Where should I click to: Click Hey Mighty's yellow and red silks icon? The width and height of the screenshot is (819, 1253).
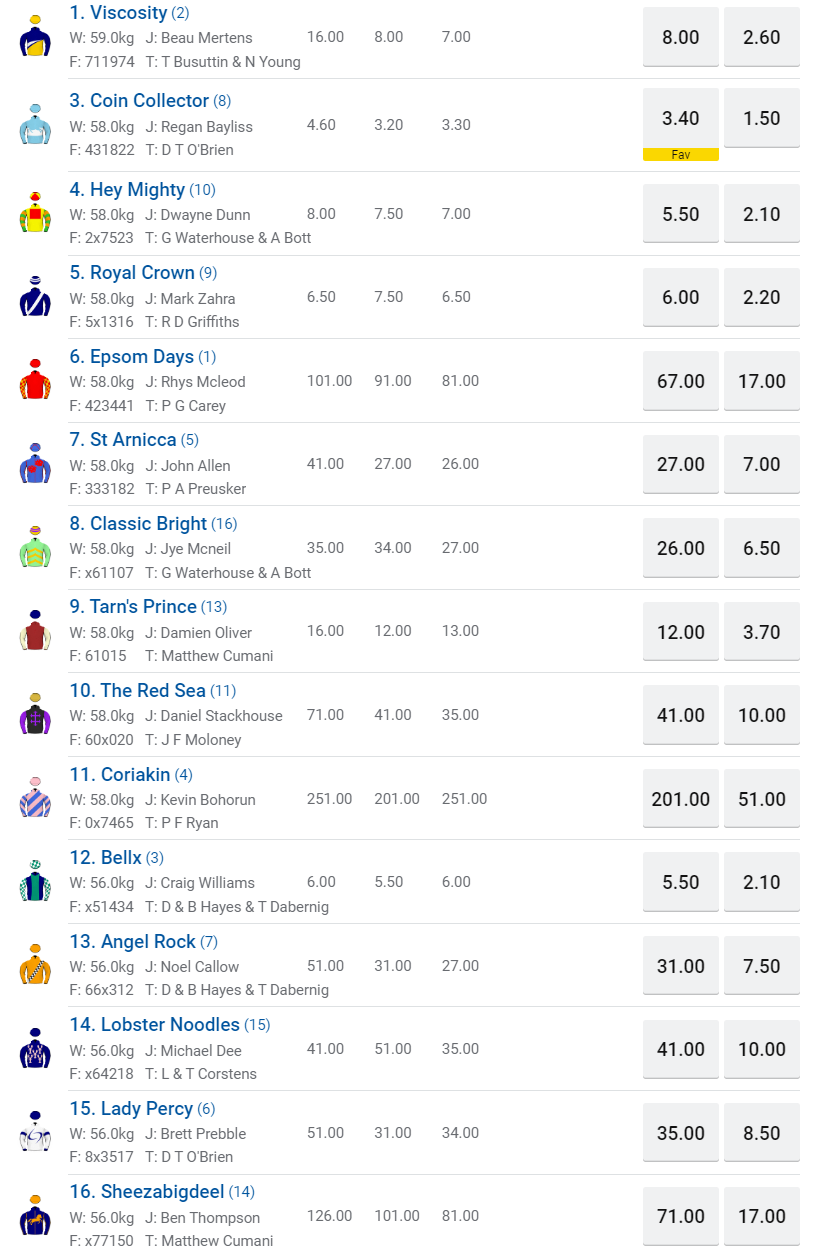click(35, 214)
